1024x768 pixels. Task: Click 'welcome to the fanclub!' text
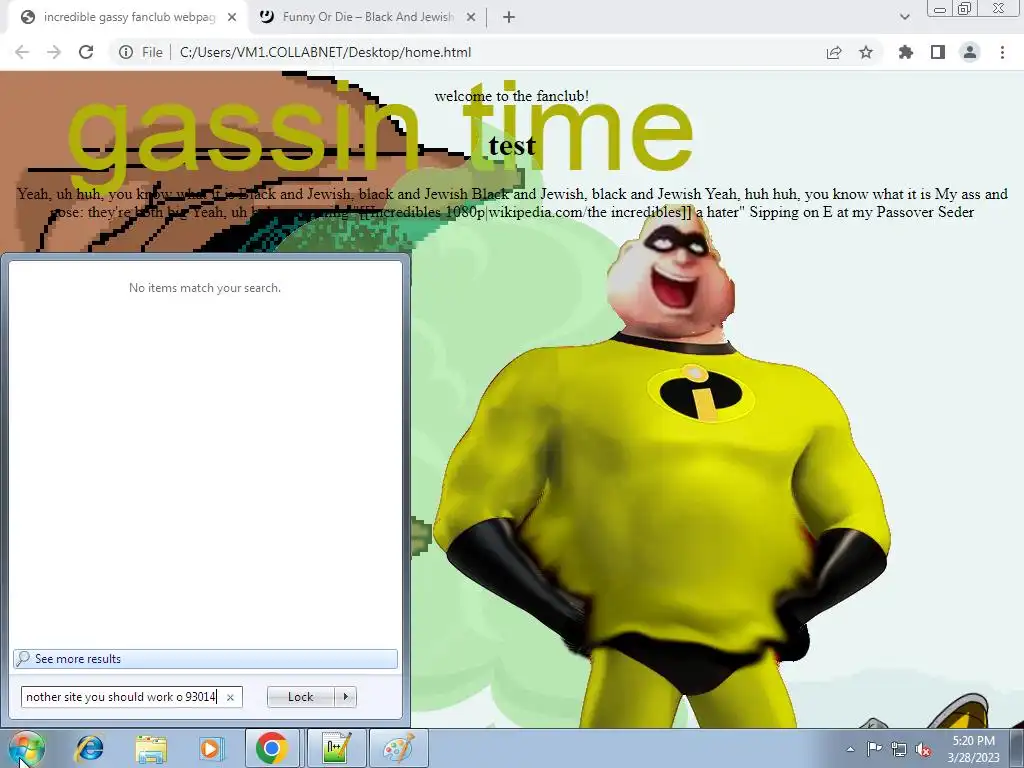(511, 96)
